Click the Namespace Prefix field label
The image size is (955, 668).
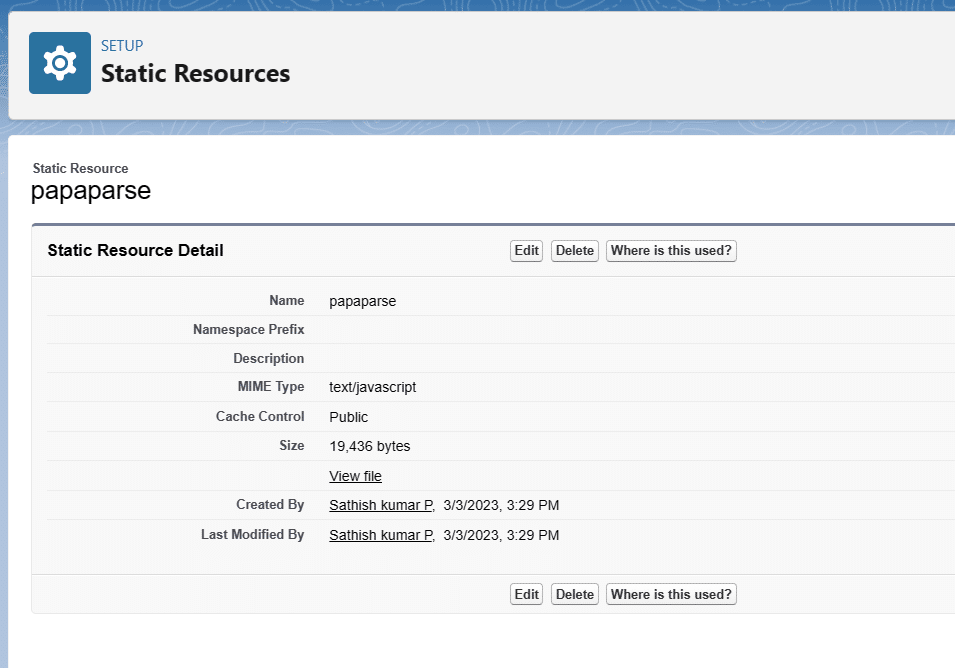point(248,329)
